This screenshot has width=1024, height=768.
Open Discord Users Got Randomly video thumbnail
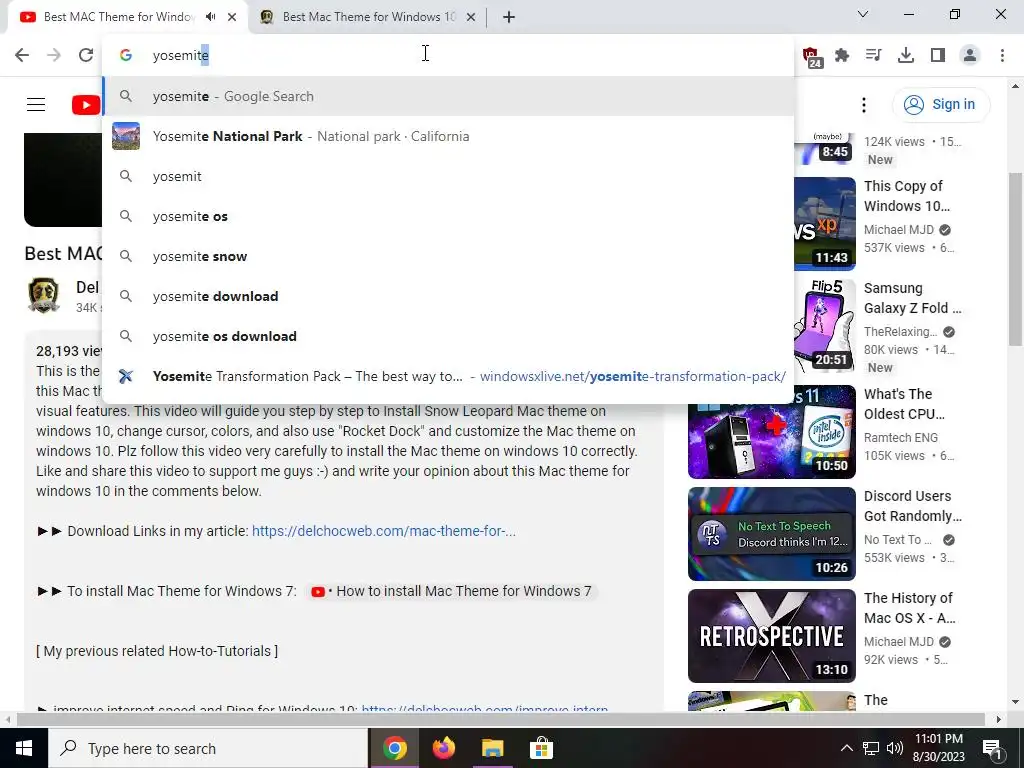click(x=772, y=534)
